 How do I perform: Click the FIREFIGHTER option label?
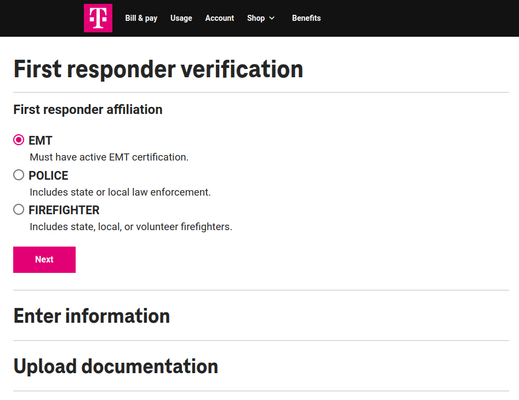click(64, 210)
